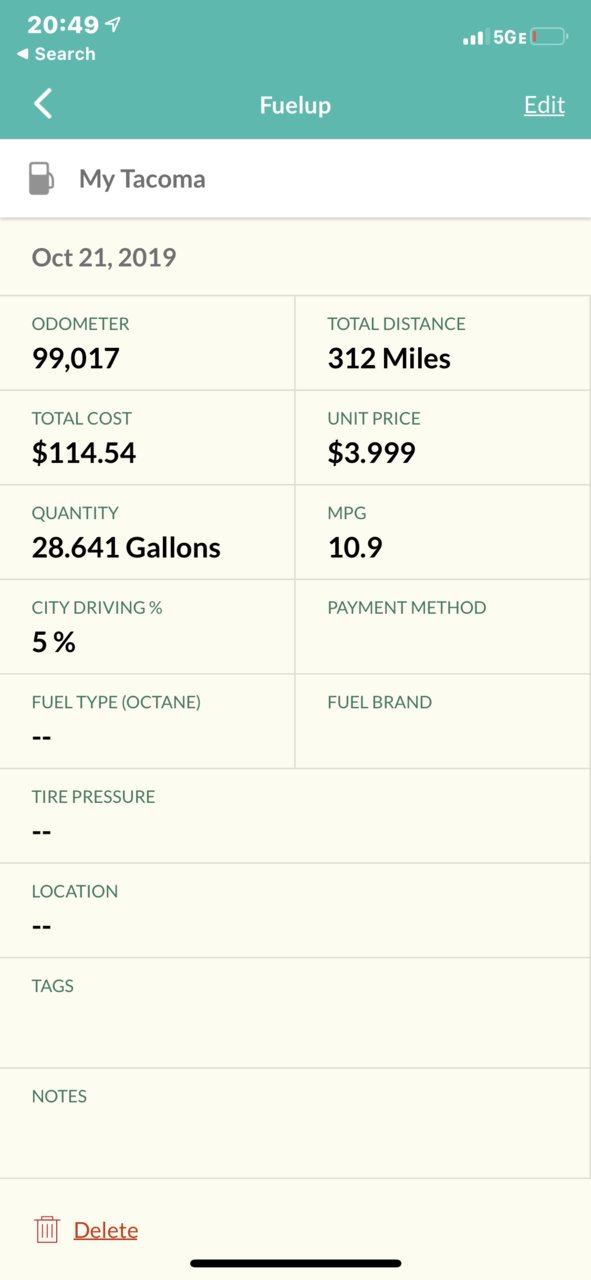This screenshot has height=1280, width=591.
Task: Tap the cellular signal bars icon
Action: pyautogui.click(x=473, y=38)
